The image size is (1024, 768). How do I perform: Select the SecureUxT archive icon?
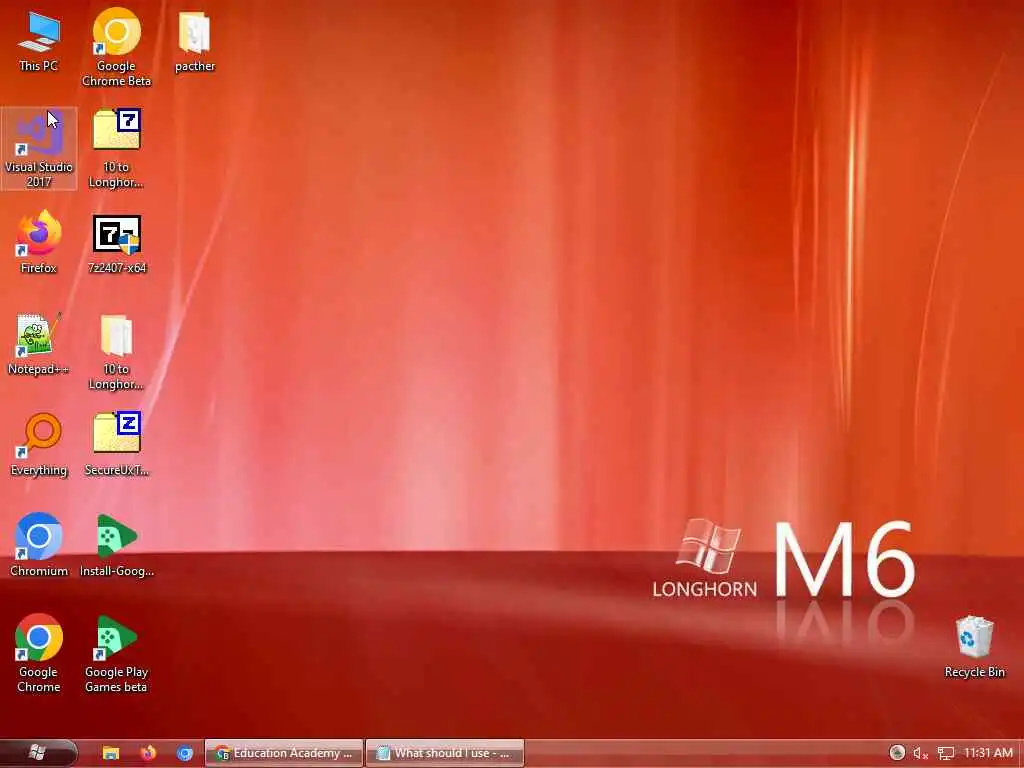pos(116,444)
